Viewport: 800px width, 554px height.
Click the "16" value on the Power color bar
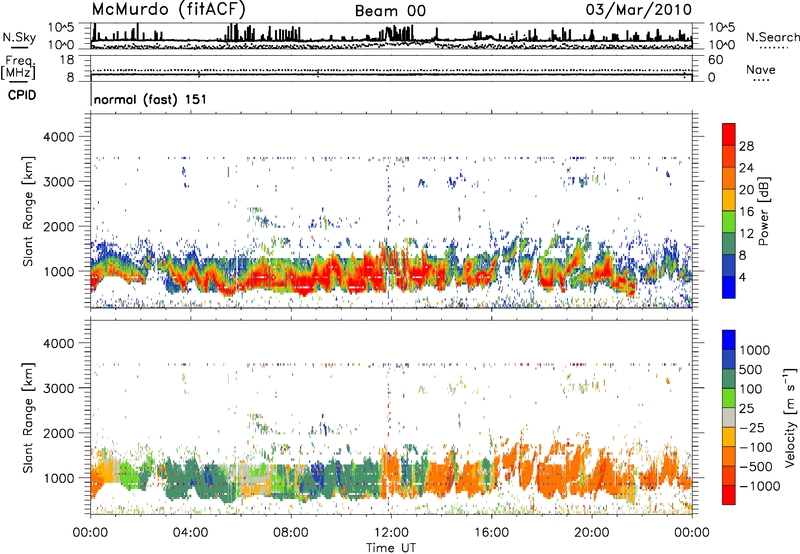[x=746, y=212]
